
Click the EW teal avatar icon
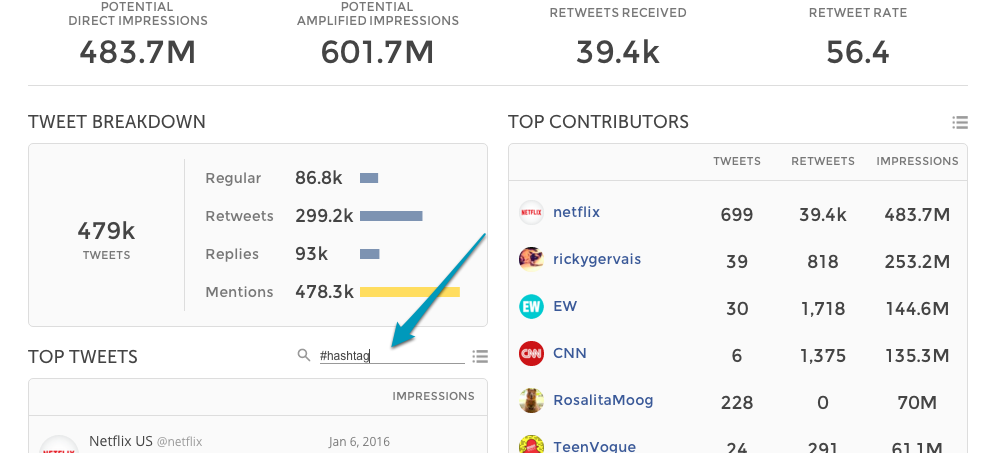tap(531, 306)
